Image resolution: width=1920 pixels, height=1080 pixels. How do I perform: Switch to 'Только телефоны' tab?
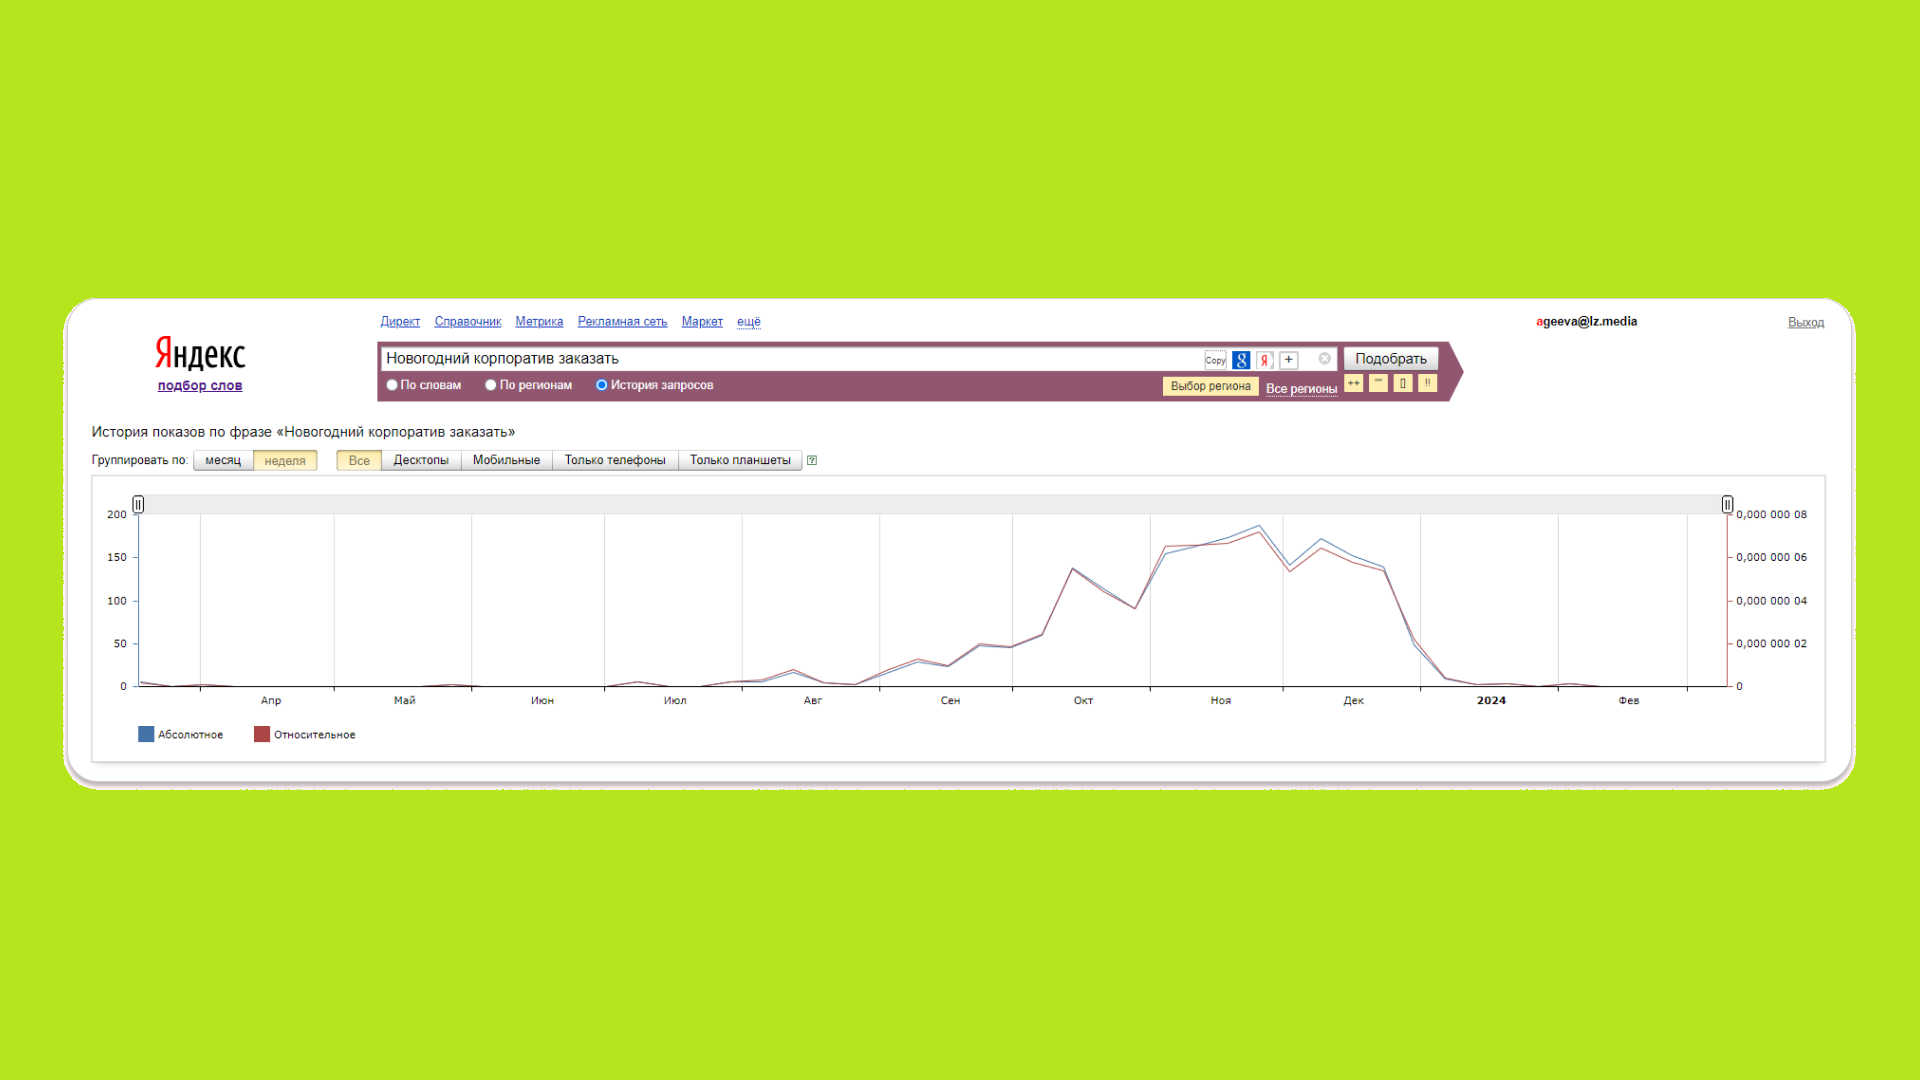coord(615,460)
